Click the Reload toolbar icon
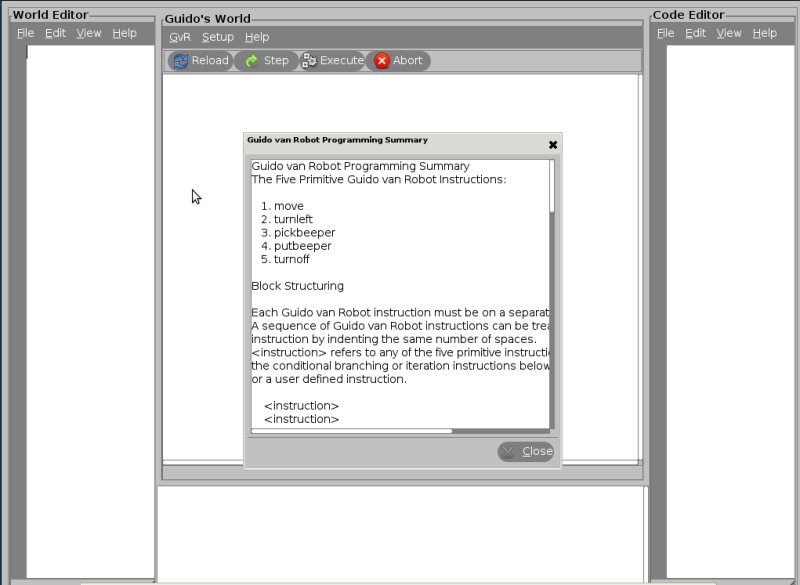This screenshot has height=585, width=800. click(181, 61)
